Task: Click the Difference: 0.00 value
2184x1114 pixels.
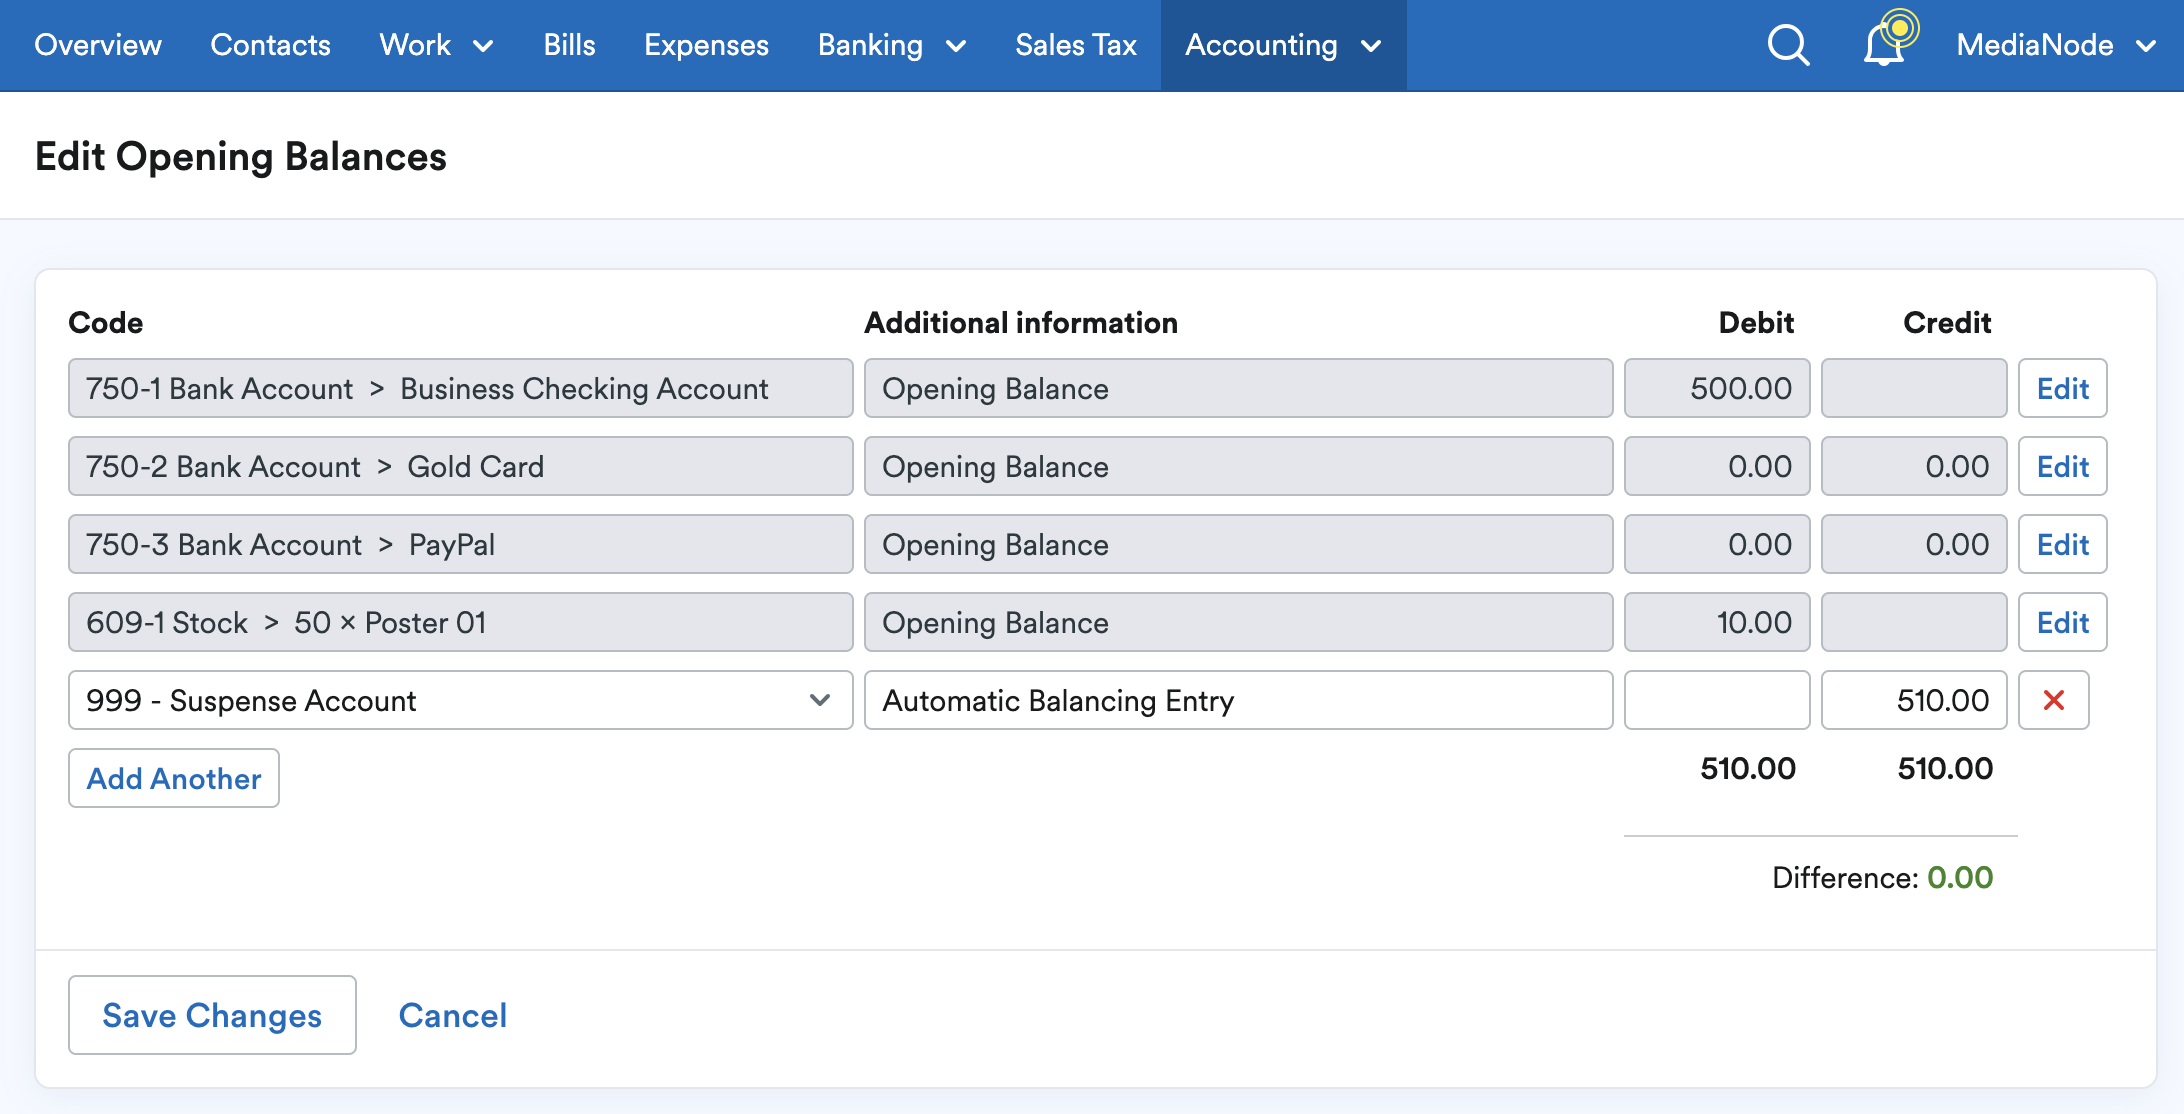Action: [x=1960, y=877]
